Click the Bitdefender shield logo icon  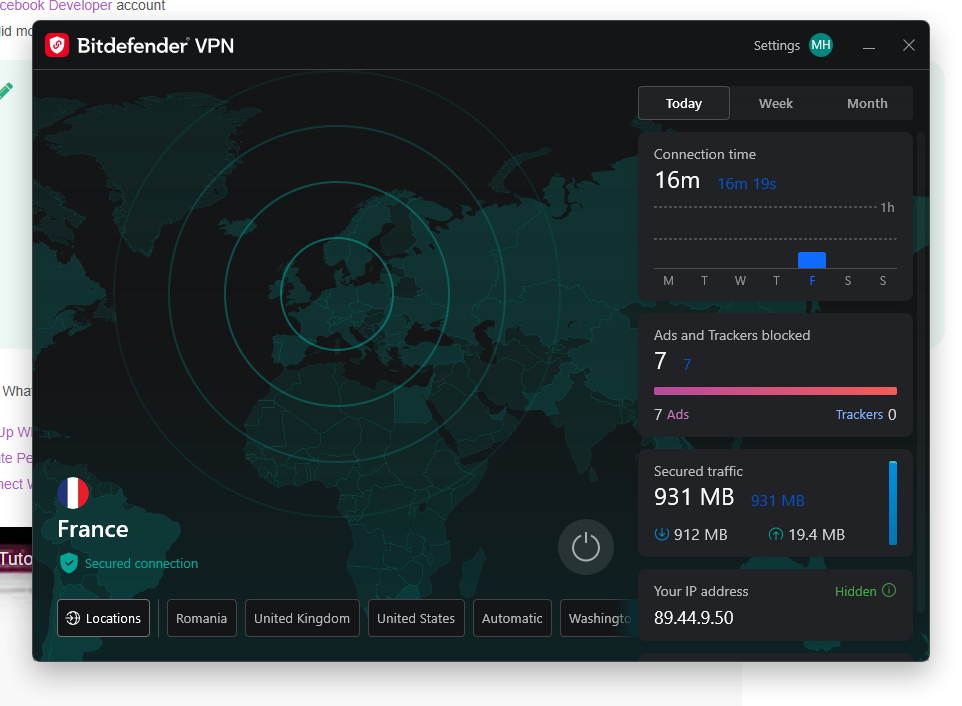[x=57, y=45]
